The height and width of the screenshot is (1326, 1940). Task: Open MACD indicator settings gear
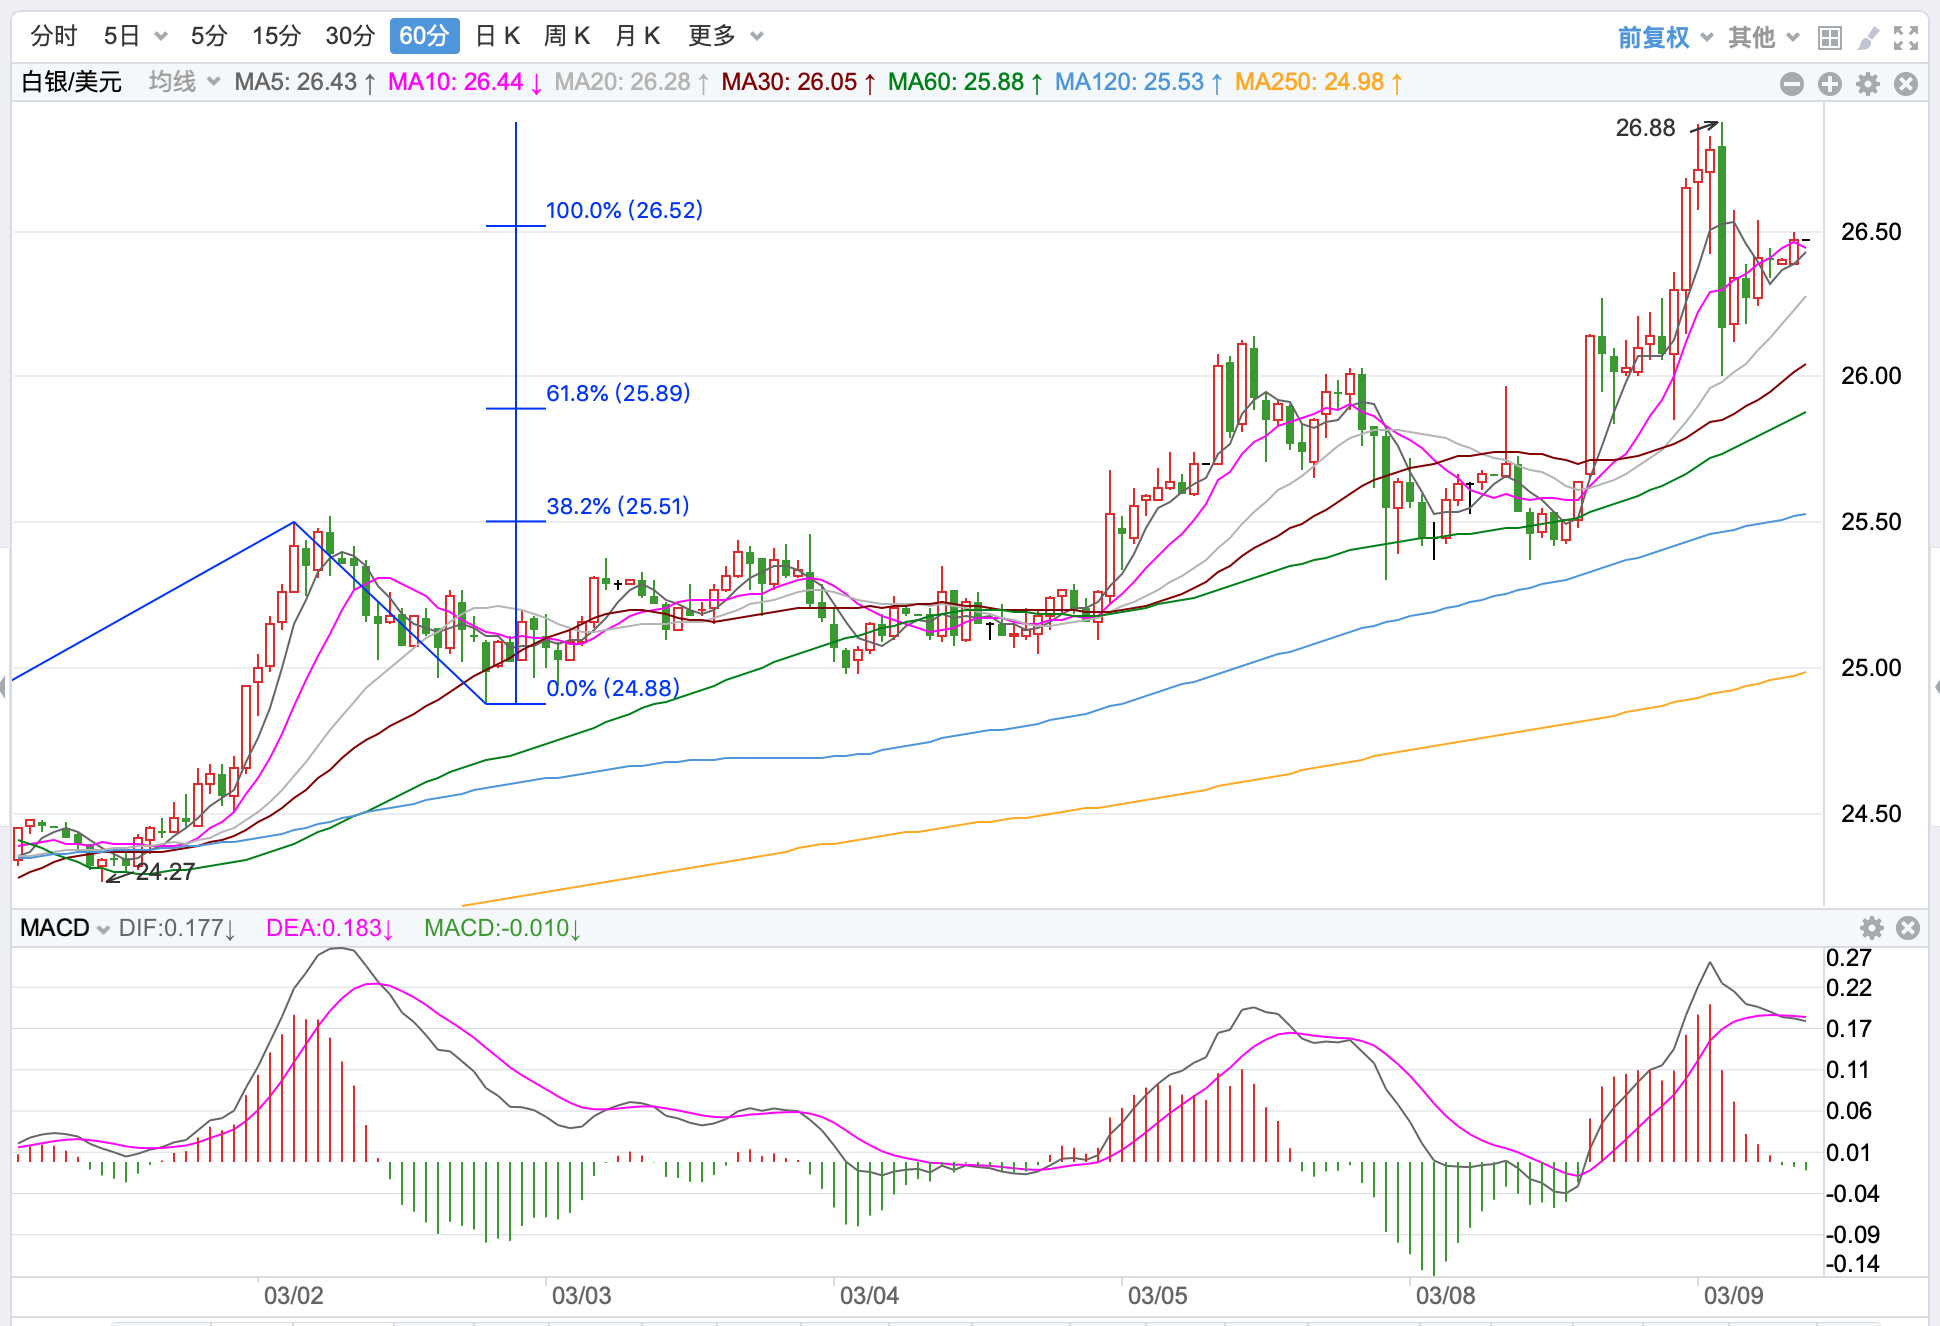tap(1872, 928)
